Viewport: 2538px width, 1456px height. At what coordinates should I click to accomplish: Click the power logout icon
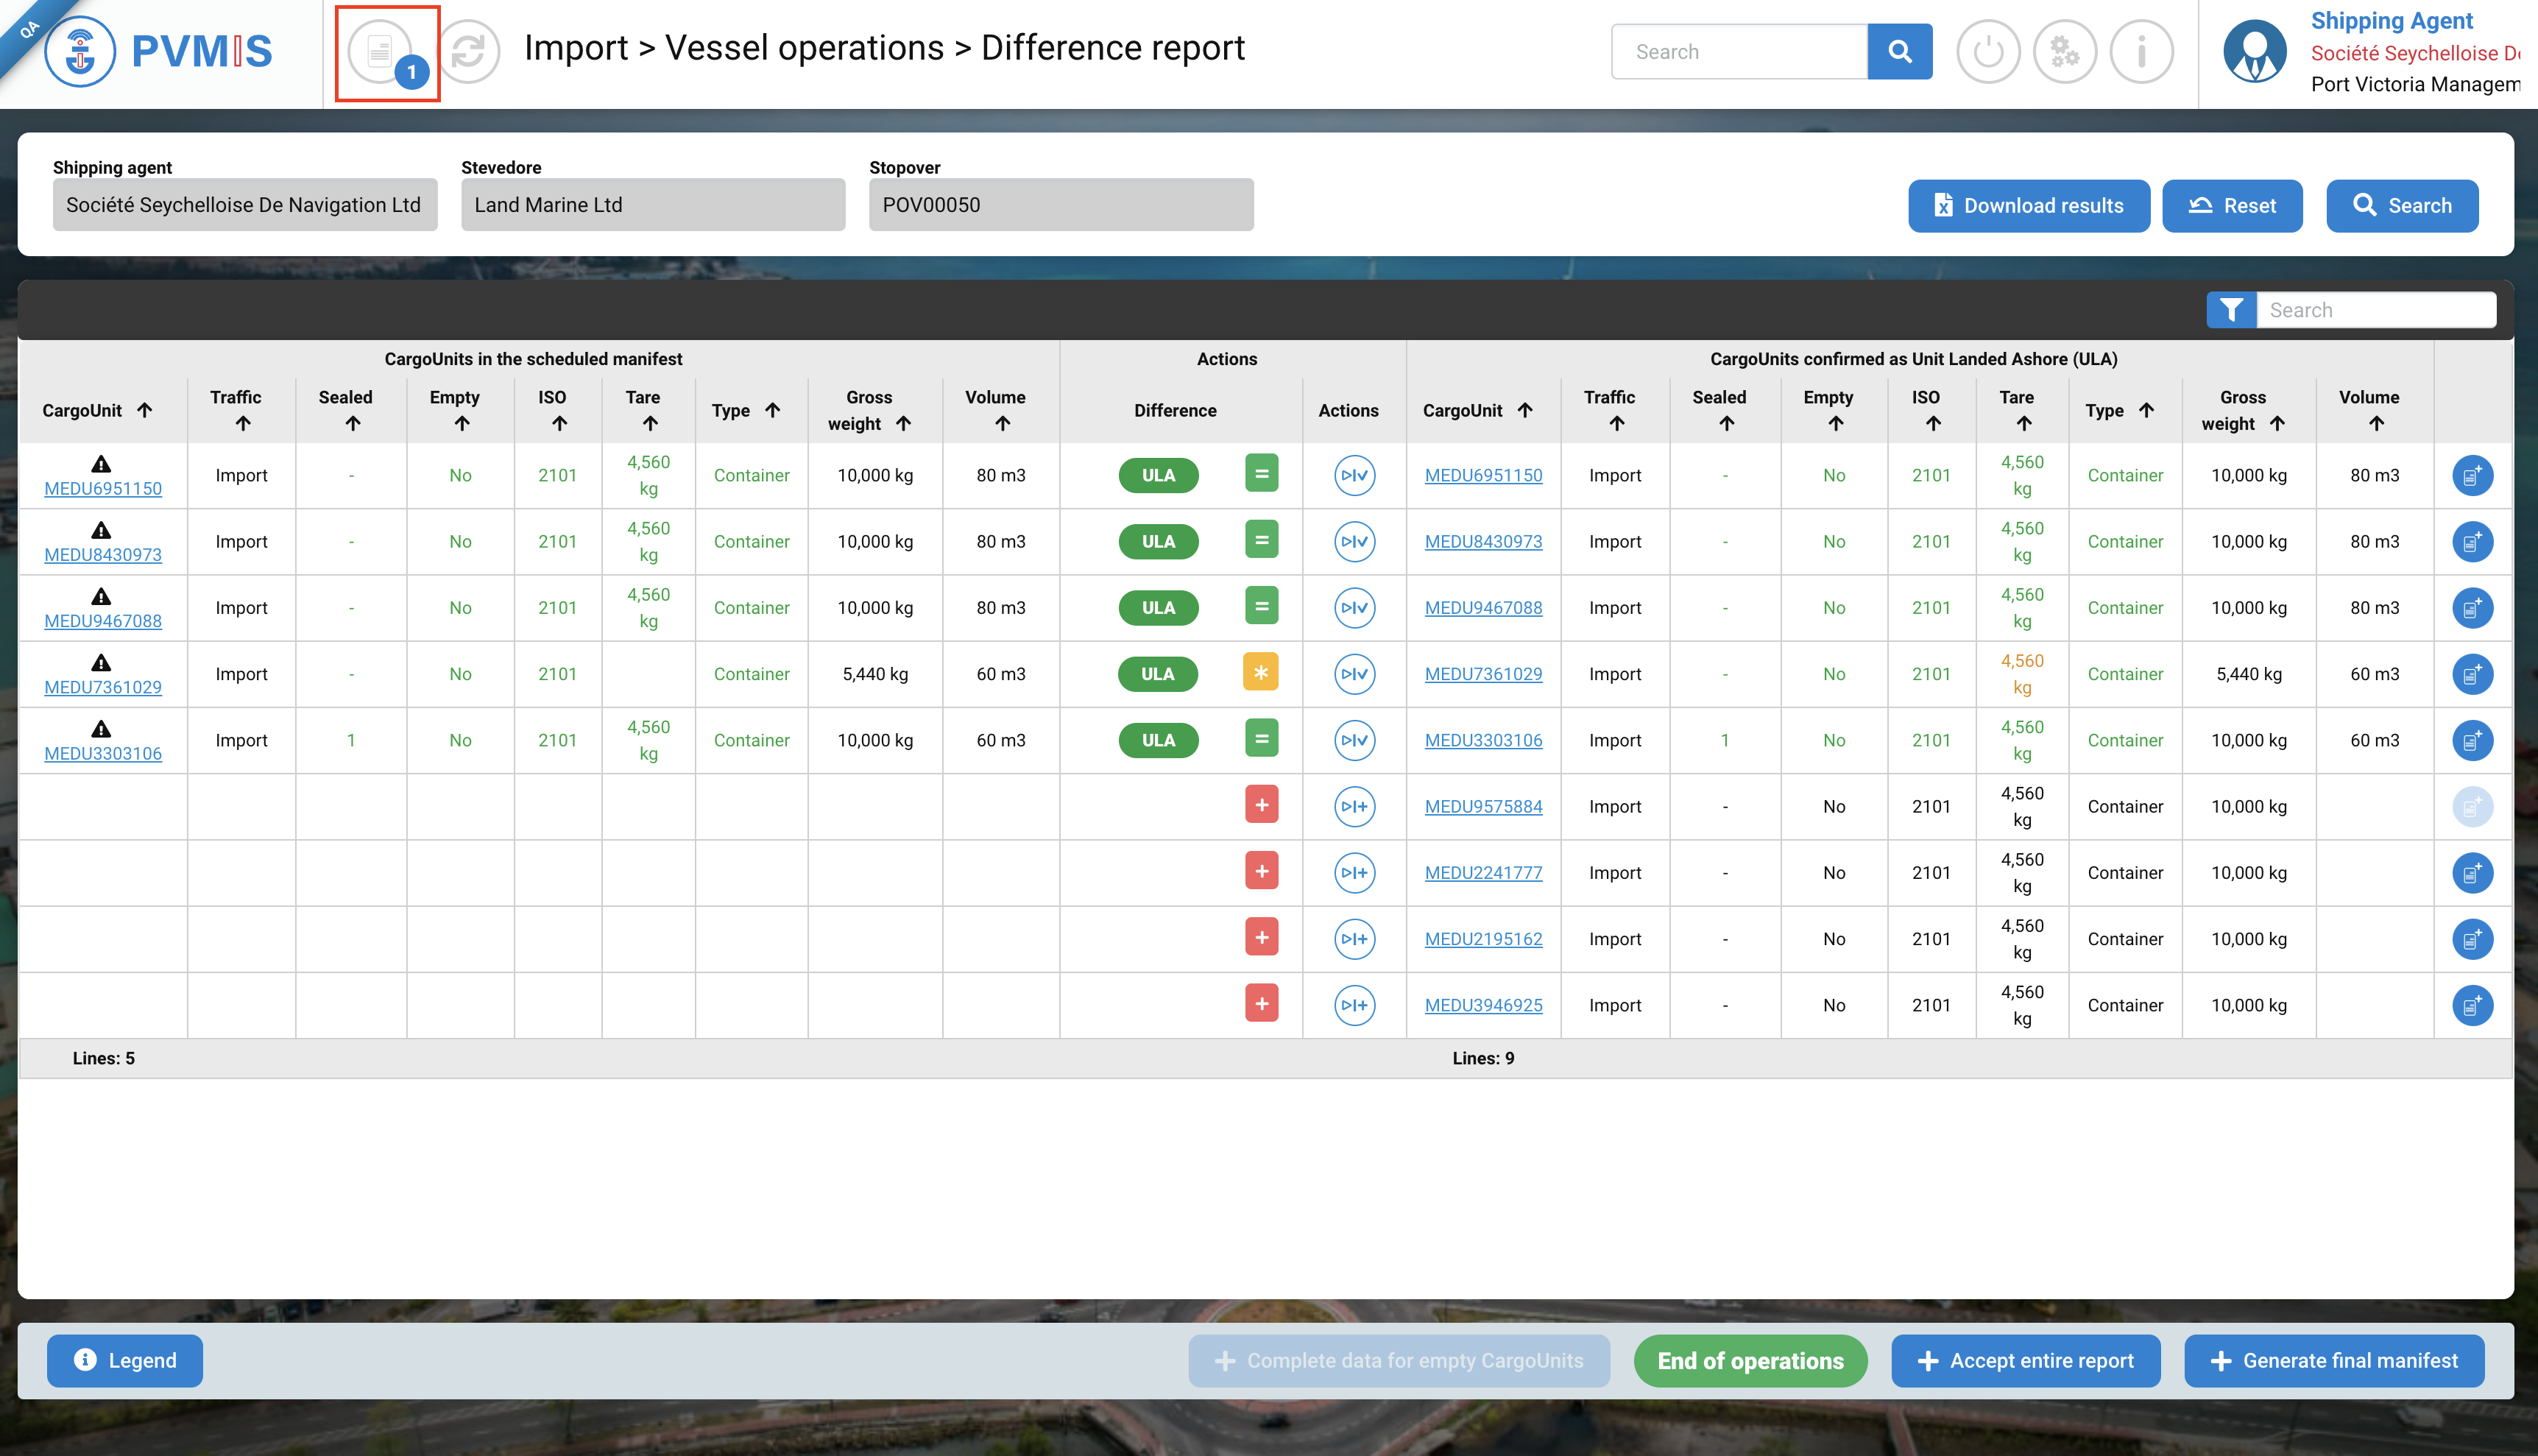tap(1988, 52)
